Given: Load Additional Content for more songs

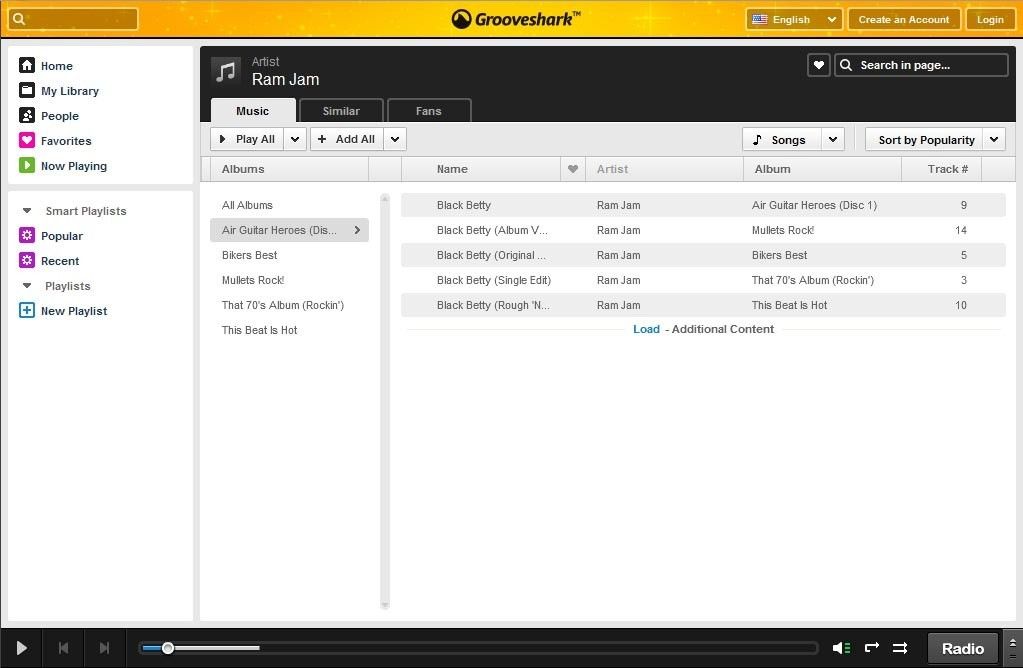Looking at the screenshot, I should (x=646, y=328).
